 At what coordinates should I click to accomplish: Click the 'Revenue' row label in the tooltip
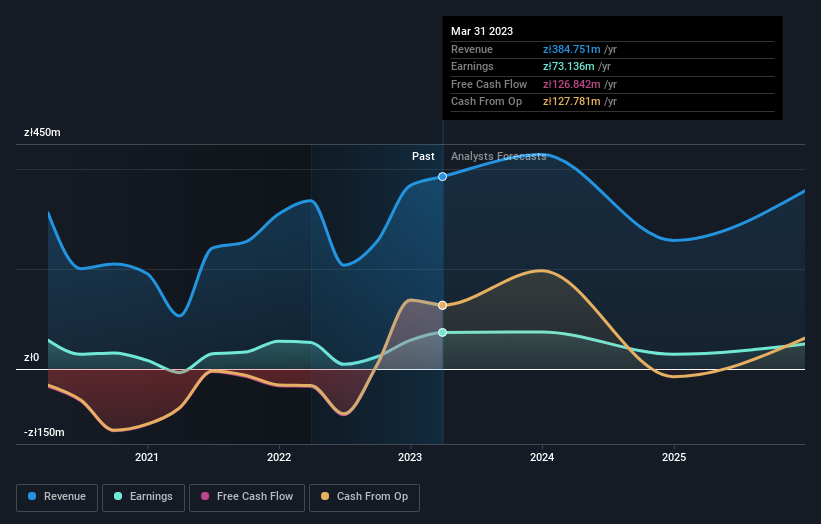(x=472, y=49)
